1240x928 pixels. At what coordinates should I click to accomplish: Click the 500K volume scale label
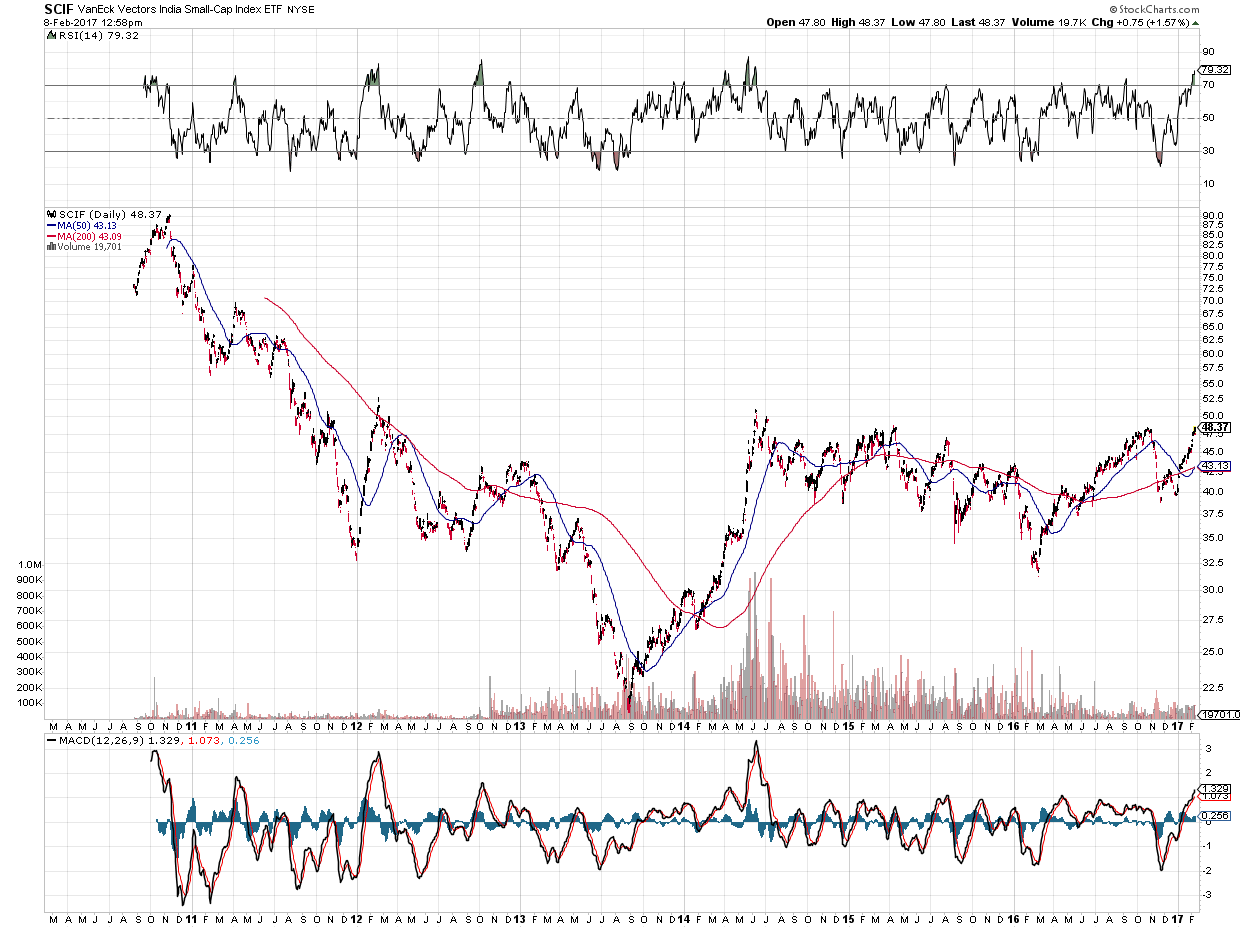click(30, 641)
